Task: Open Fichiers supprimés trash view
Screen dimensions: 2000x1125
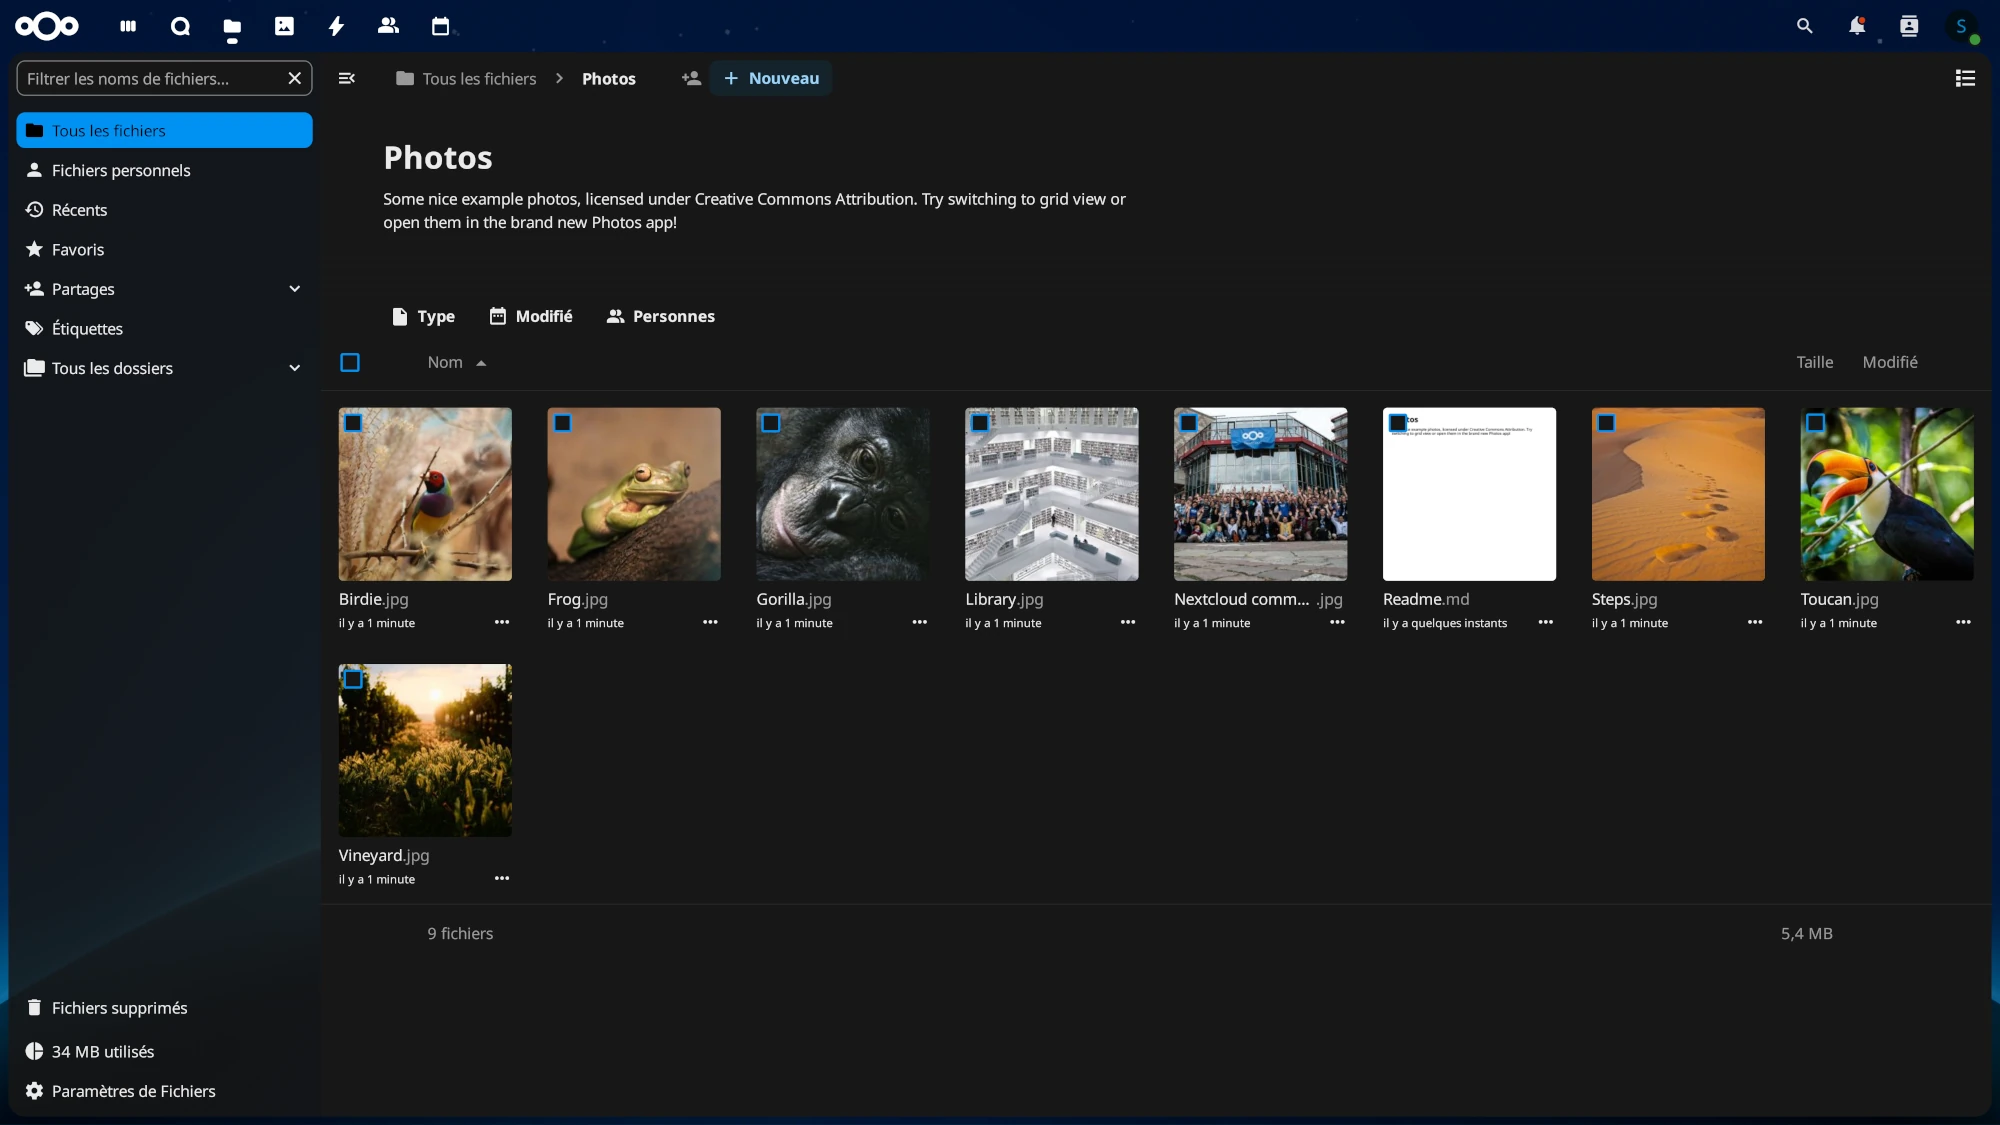Action: (x=164, y=1007)
